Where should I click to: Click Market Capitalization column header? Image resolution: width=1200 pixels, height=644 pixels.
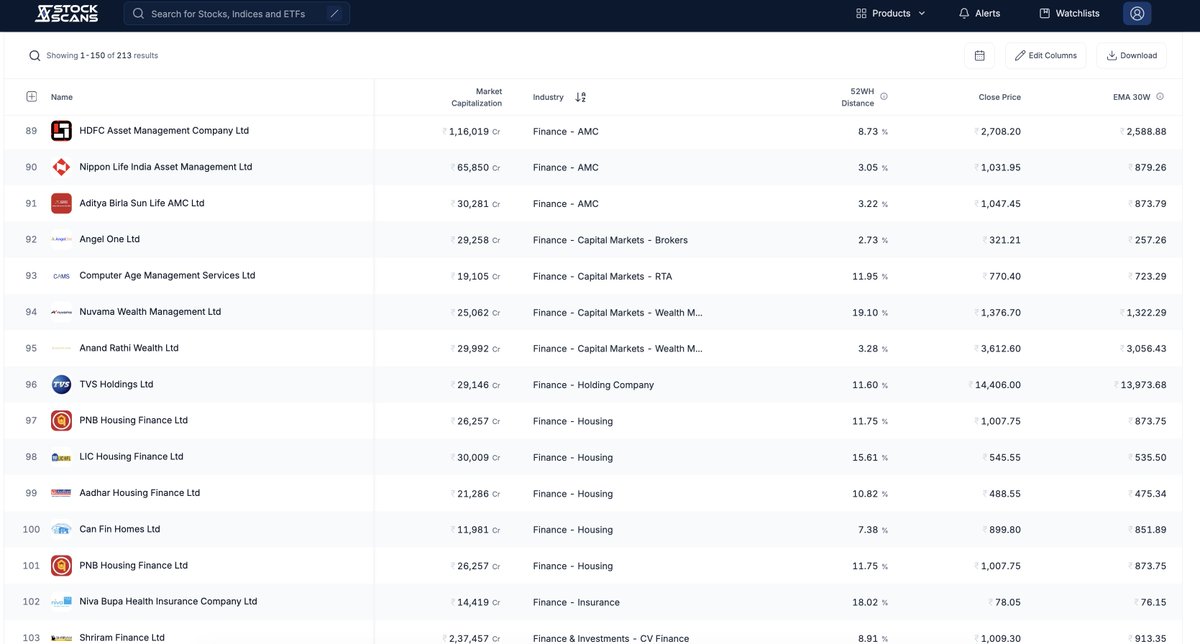pos(476,97)
